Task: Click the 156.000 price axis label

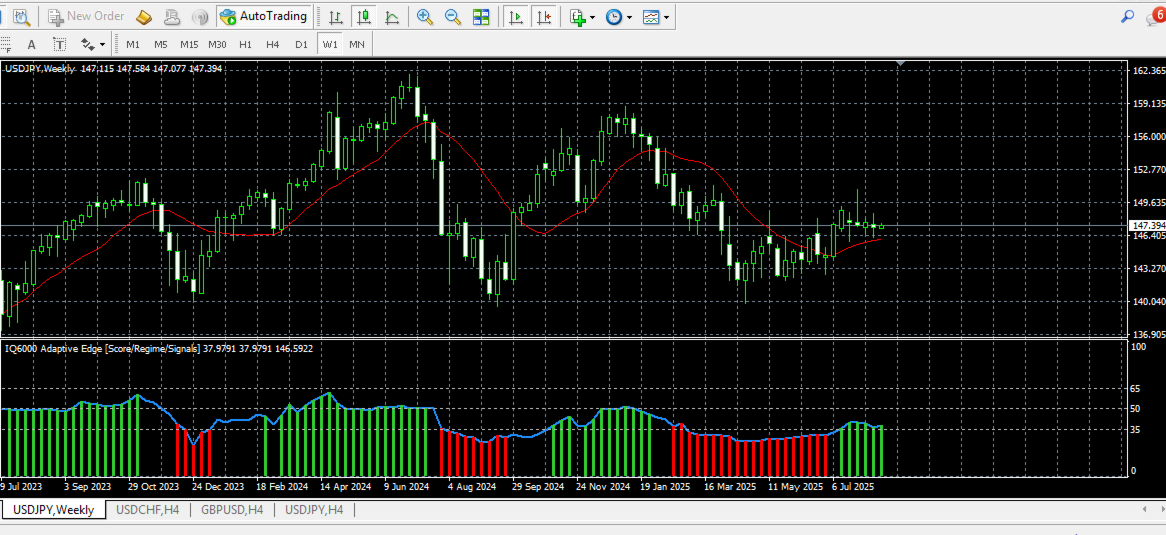Action: [1149, 137]
